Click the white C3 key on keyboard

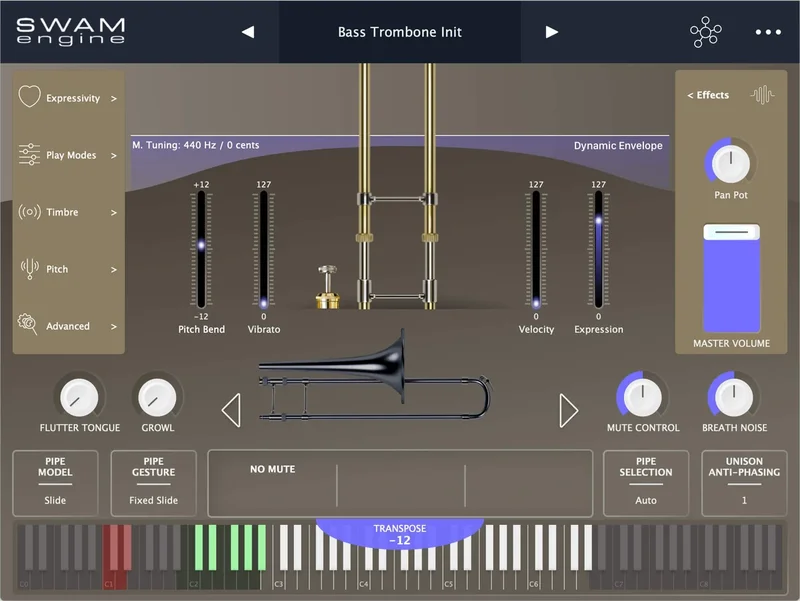click(x=279, y=580)
